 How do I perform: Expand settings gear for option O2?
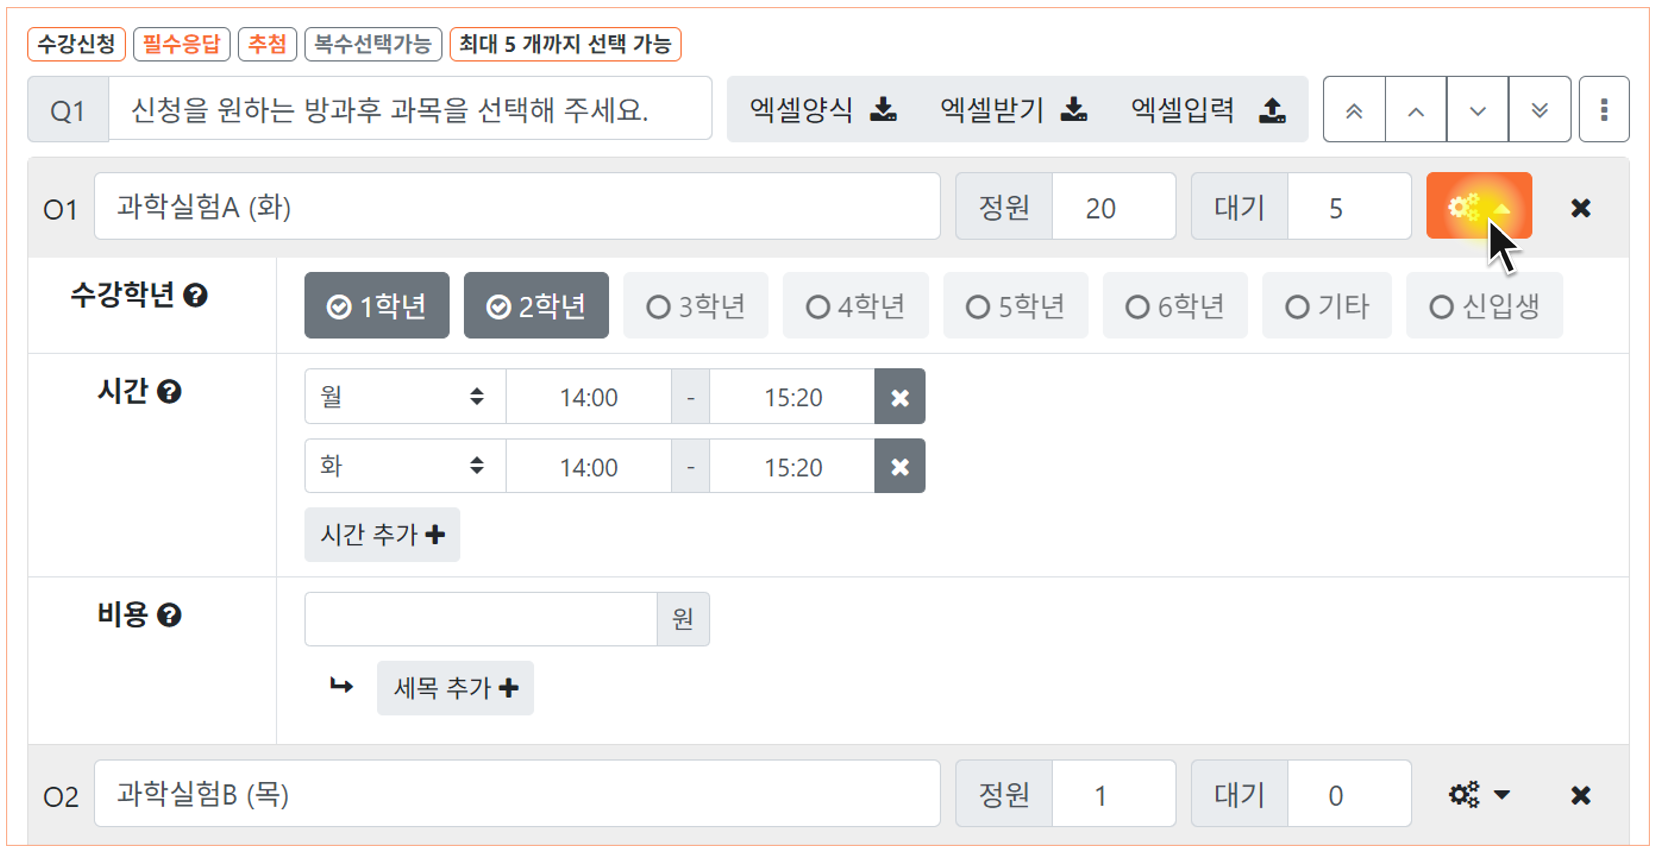click(1479, 795)
